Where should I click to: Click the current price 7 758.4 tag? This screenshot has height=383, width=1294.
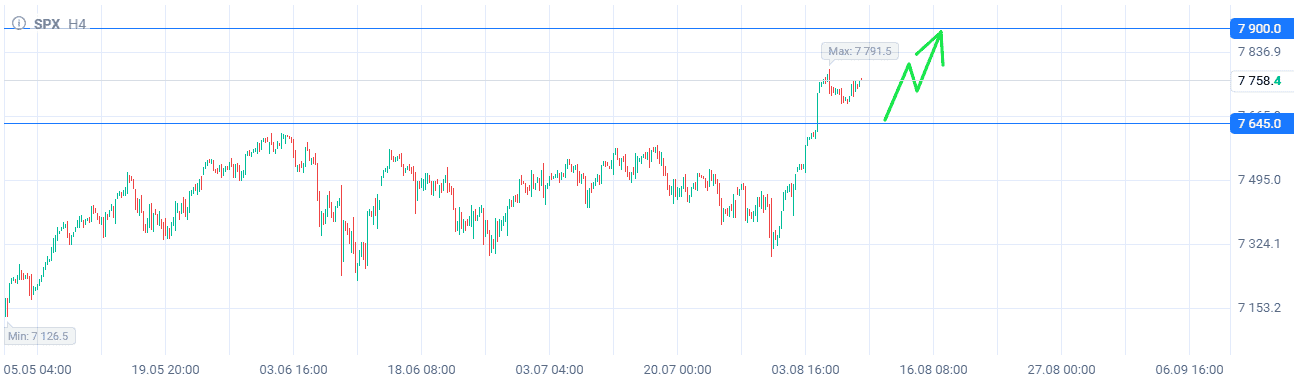tap(1259, 80)
